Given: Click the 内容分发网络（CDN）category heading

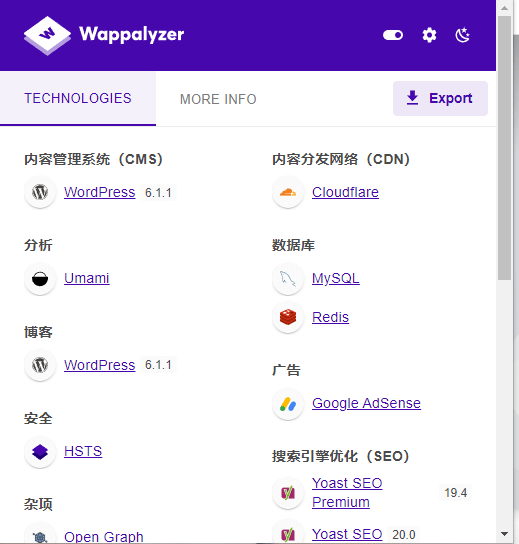Looking at the screenshot, I should (x=341, y=160).
